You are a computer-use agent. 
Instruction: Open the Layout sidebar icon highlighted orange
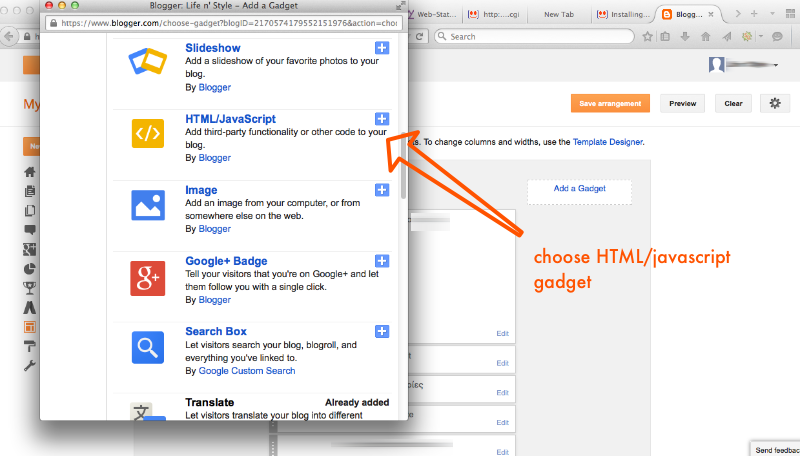coord(30,327)
